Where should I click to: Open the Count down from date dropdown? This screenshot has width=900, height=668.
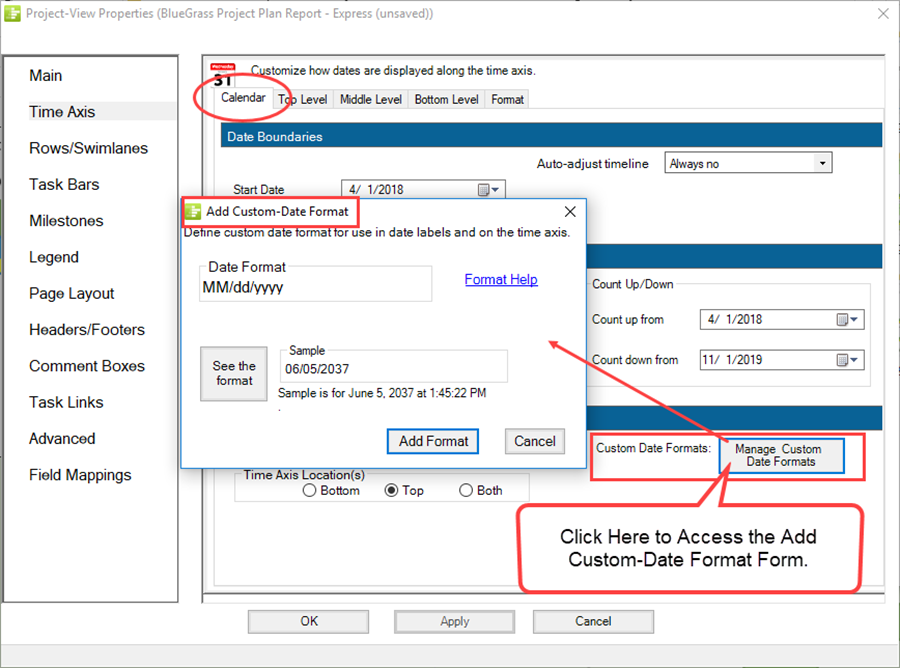pyautogui.click(x=855, y=359)
